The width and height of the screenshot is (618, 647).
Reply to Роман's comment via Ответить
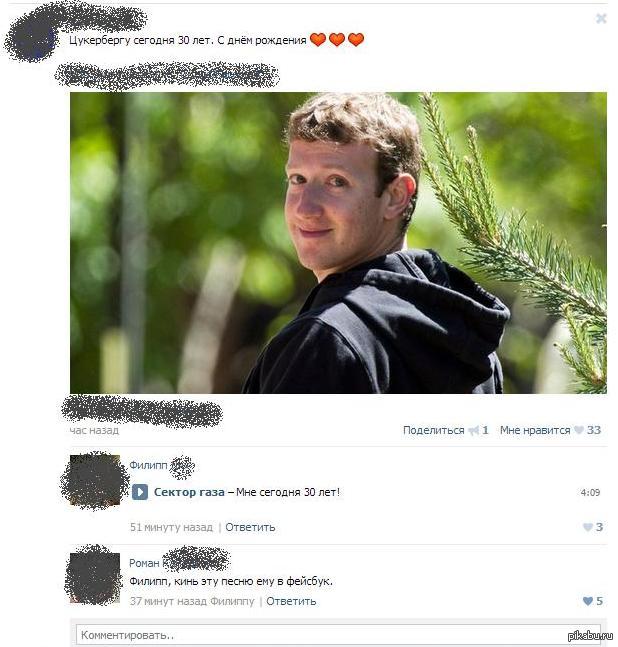click(x=291, y=601)
